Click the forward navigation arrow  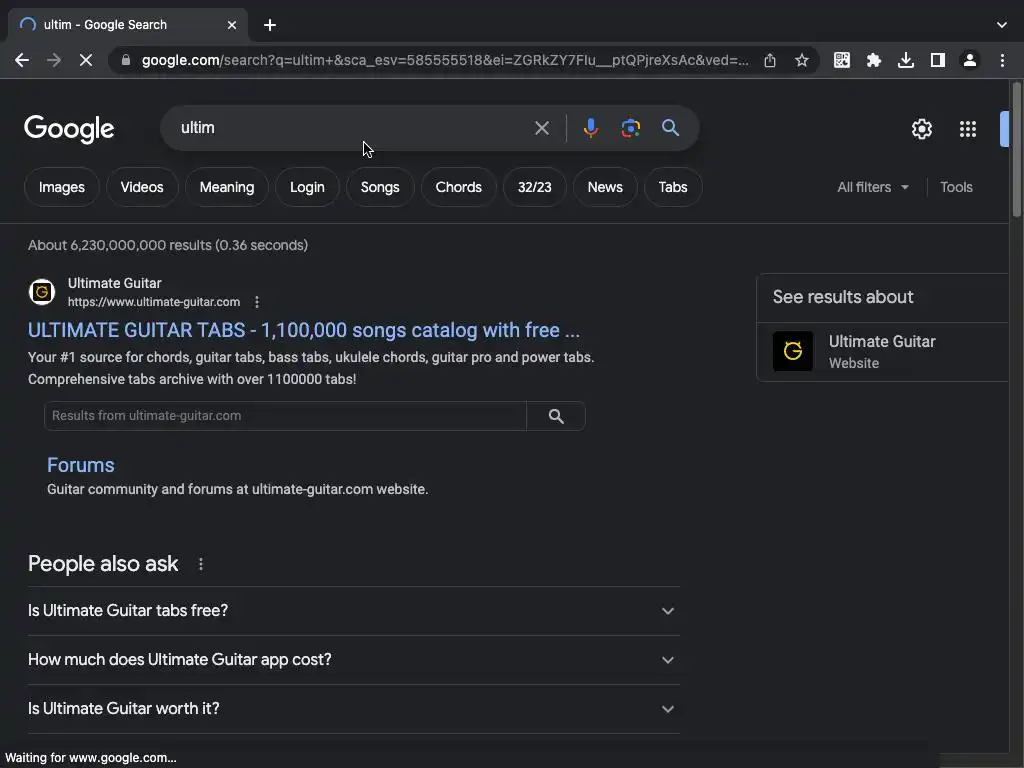[54, 60]
